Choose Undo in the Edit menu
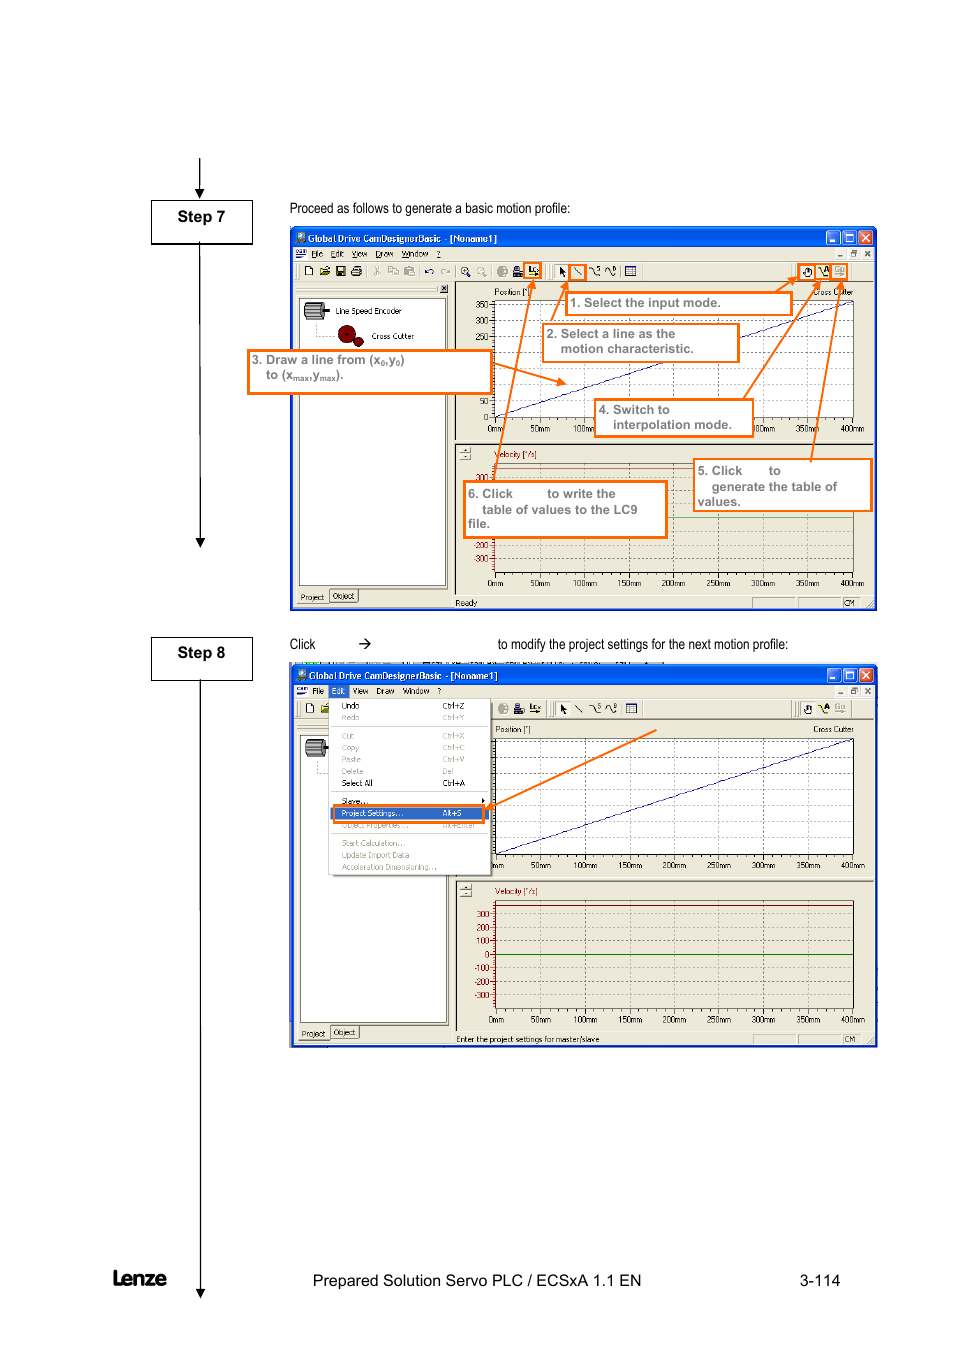954x1350 pixels. click(410, 706)
